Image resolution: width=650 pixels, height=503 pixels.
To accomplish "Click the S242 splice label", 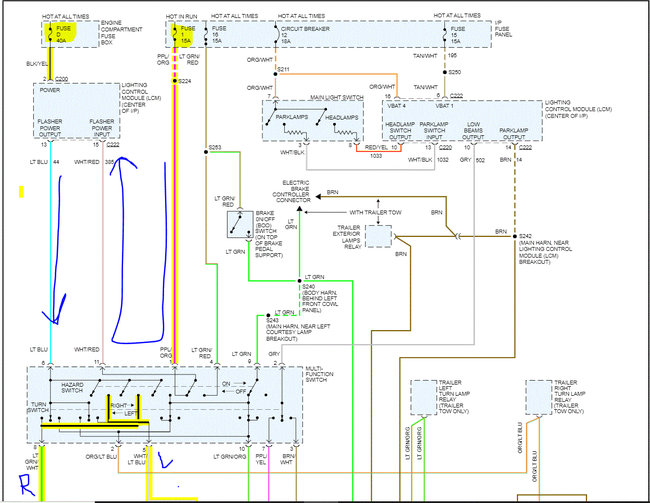I will click(525, 236).
